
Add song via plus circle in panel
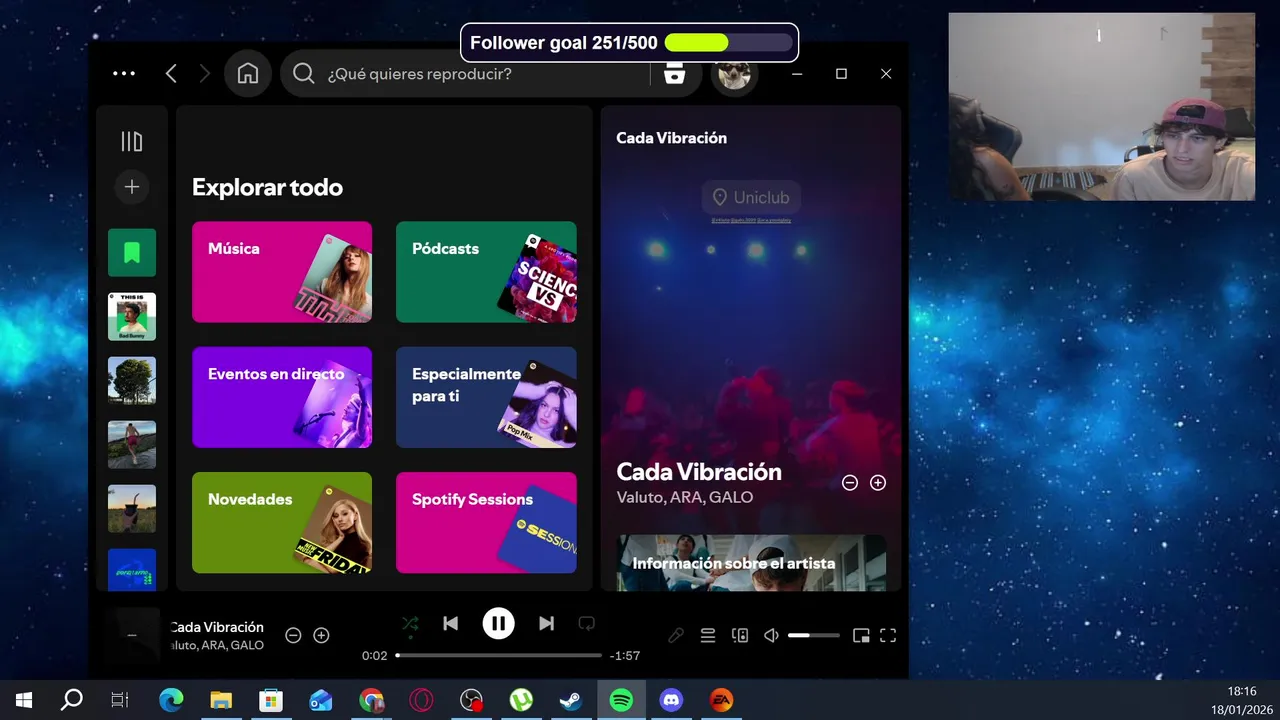click(878, 483)
